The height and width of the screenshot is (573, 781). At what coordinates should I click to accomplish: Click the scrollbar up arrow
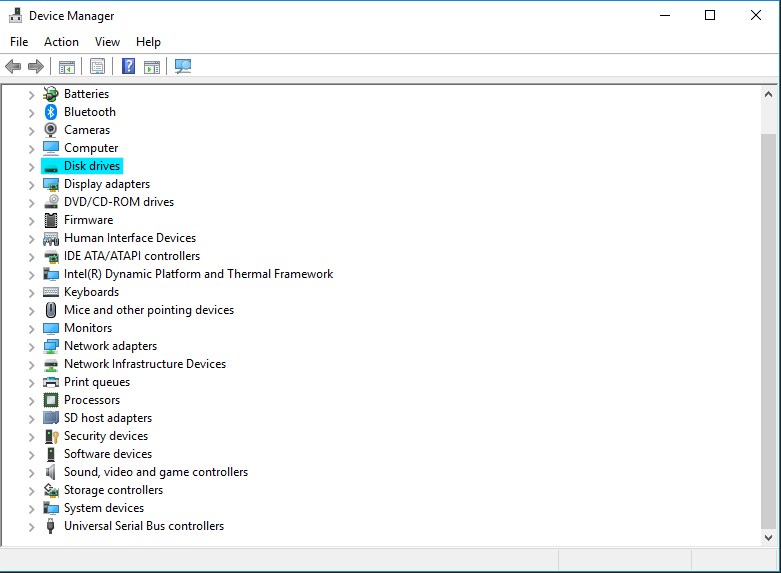(x=768, y=94)
